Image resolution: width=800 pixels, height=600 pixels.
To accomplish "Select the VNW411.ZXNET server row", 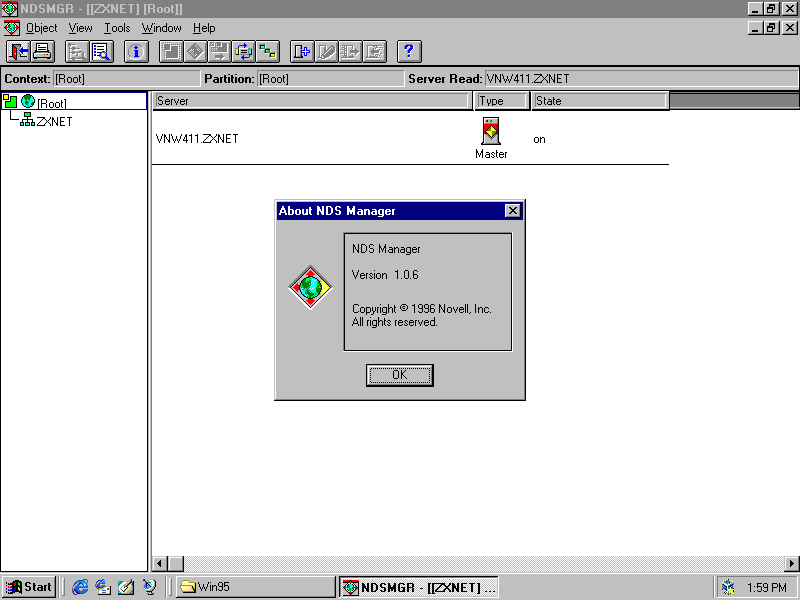I will click(410, 138).
